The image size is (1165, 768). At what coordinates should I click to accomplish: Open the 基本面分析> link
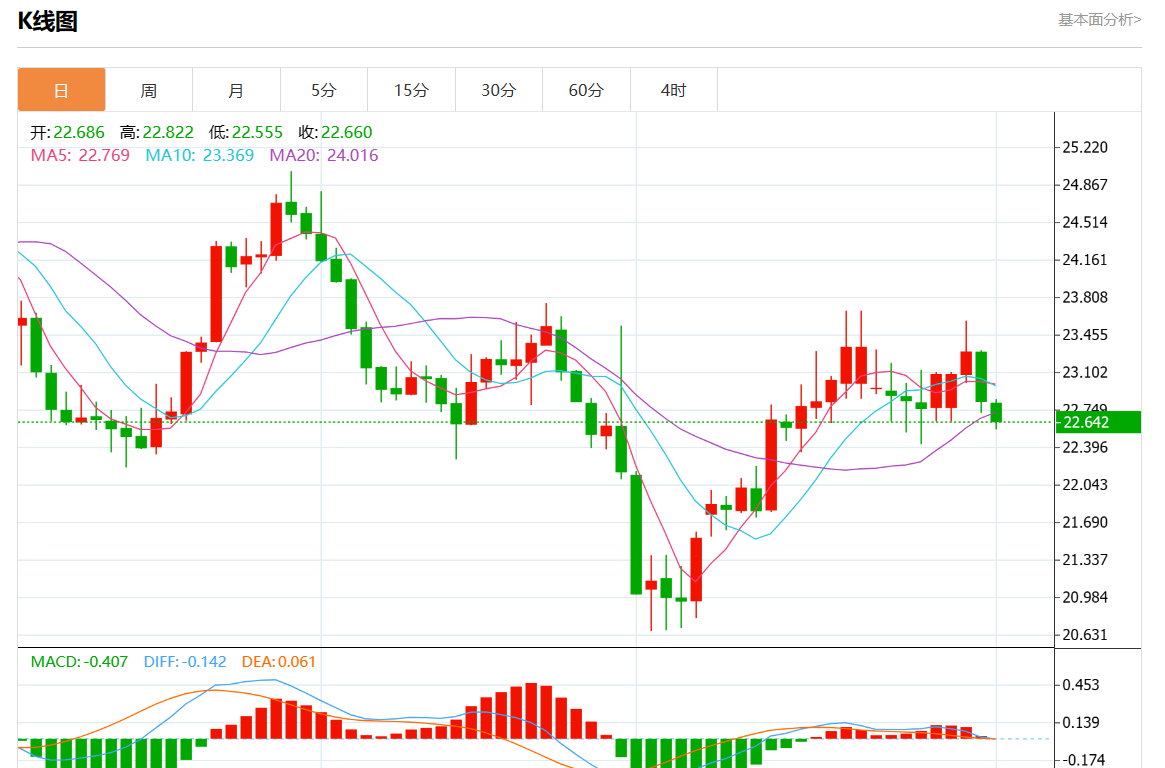(x=1100, y=20)
